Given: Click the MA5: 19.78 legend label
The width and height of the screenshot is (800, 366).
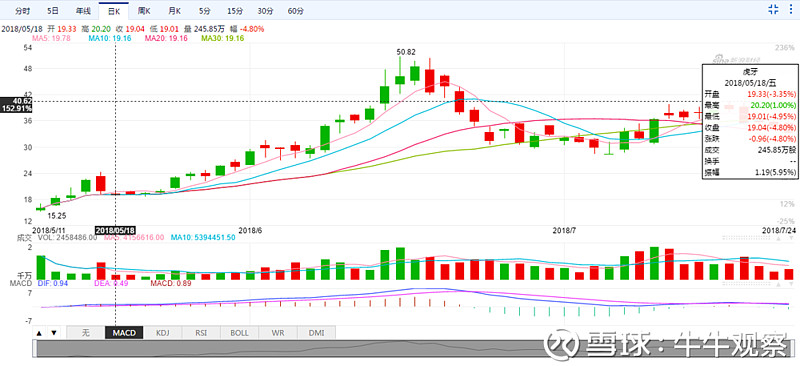Looking at the screenshot, I should click(x=51, y=38).
